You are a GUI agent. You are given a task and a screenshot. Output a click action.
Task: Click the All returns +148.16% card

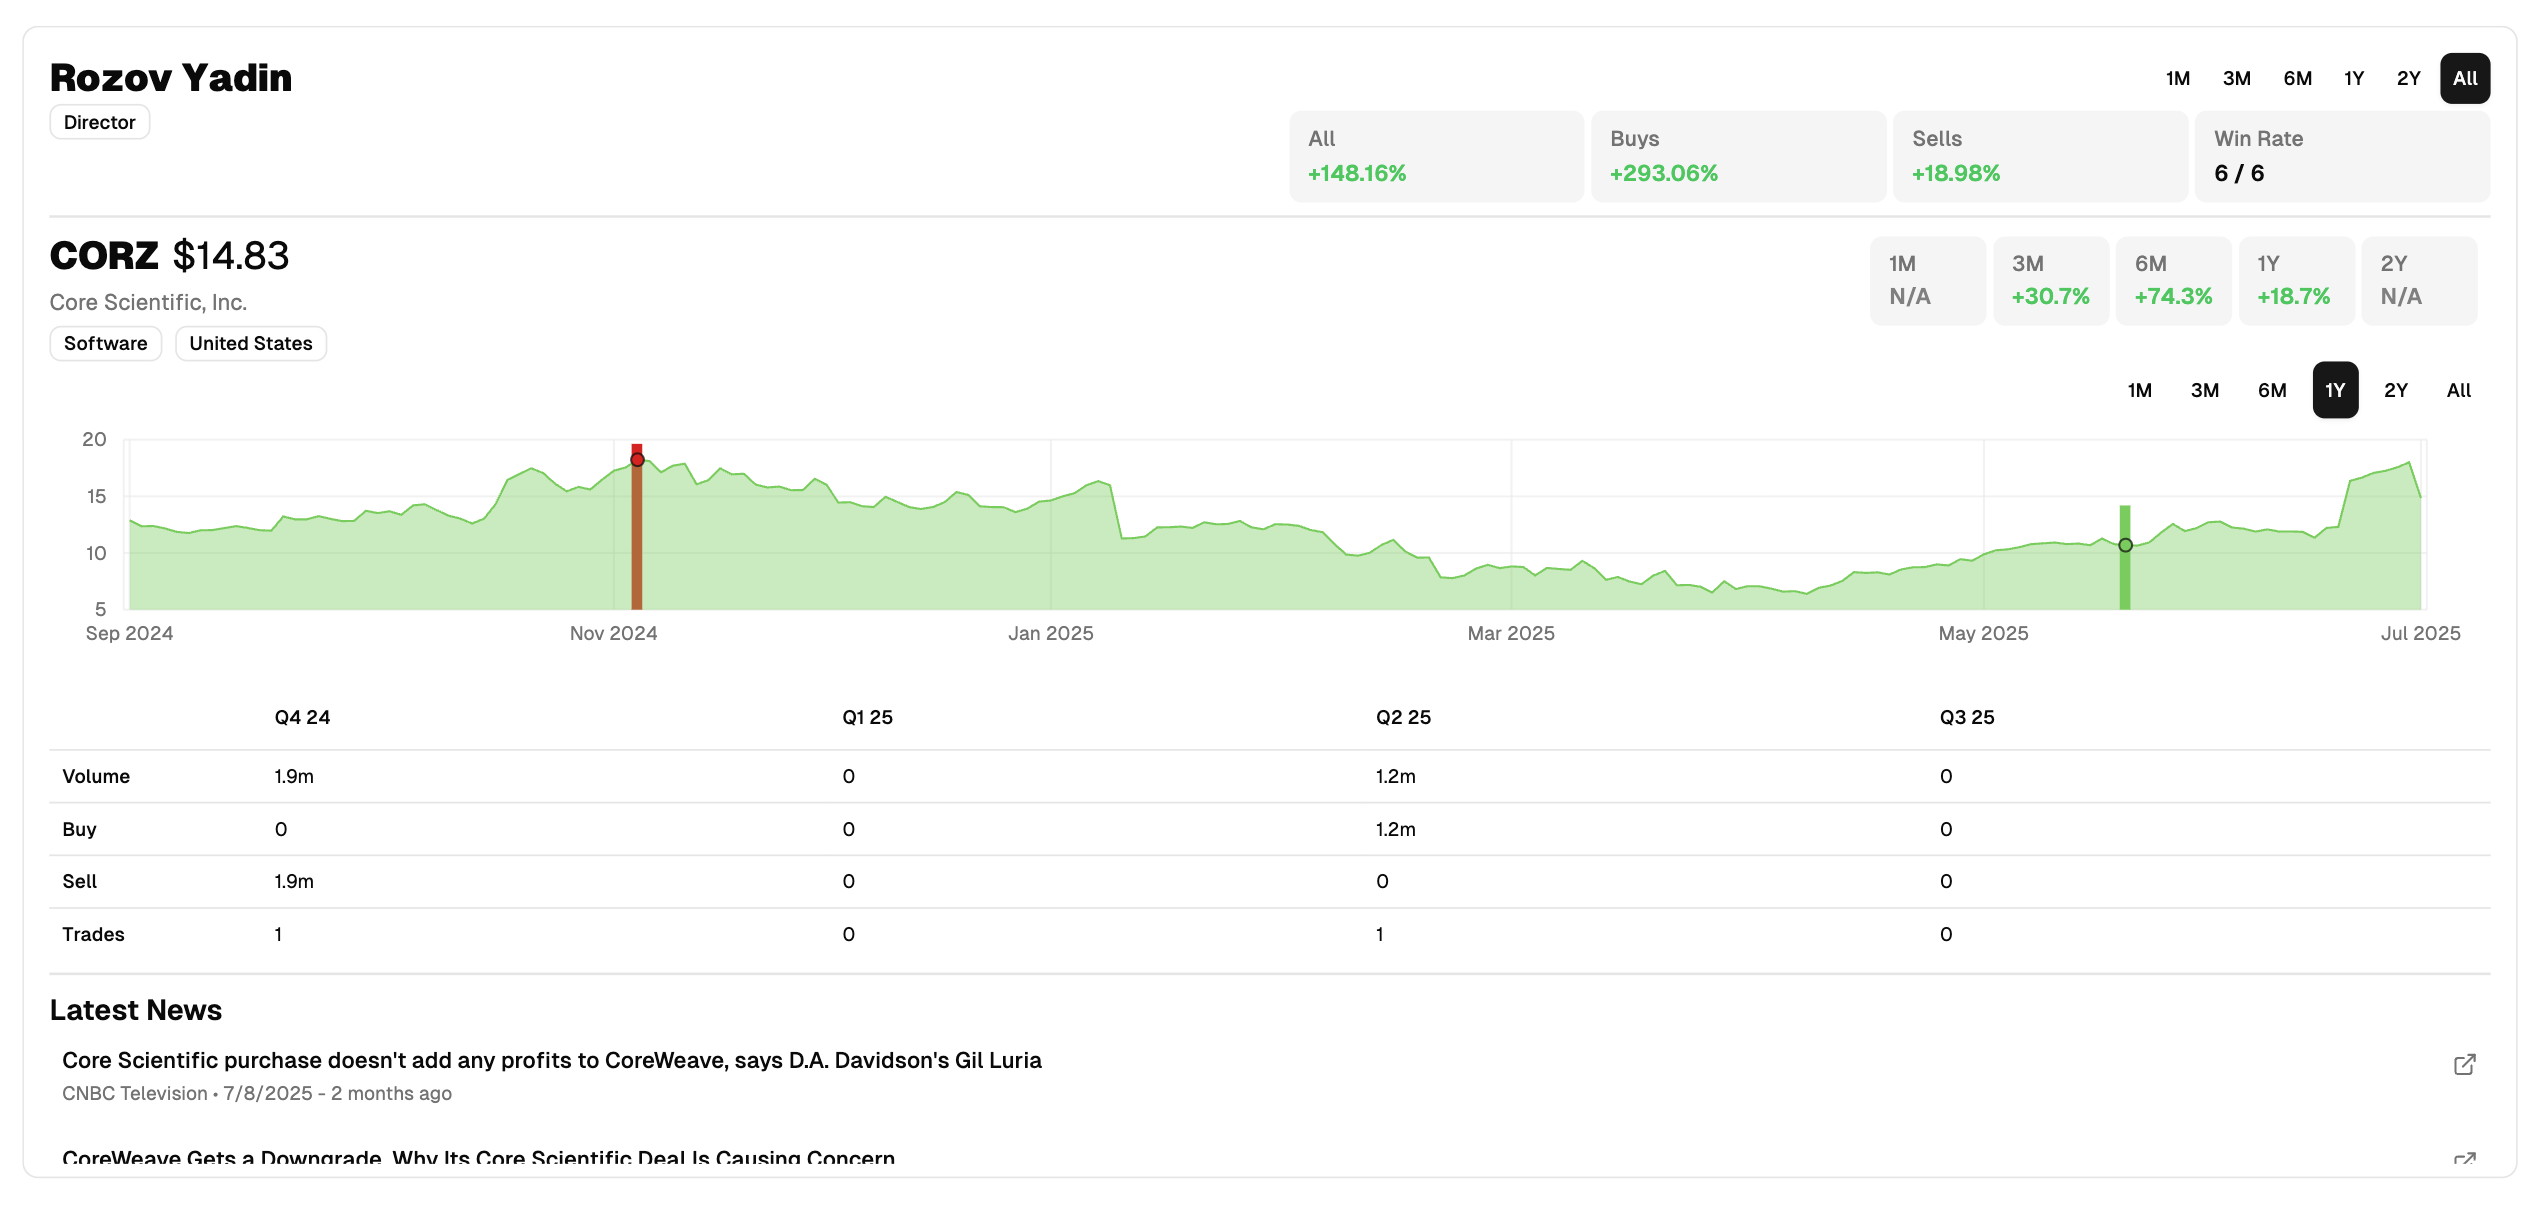(x=1436, y=156)
